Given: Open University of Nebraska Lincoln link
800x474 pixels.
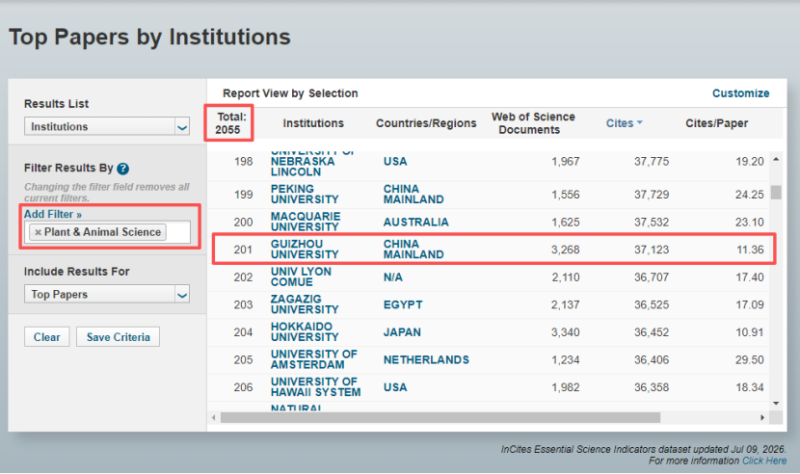Looking at the screenshot, I should [x=303, y=164].
